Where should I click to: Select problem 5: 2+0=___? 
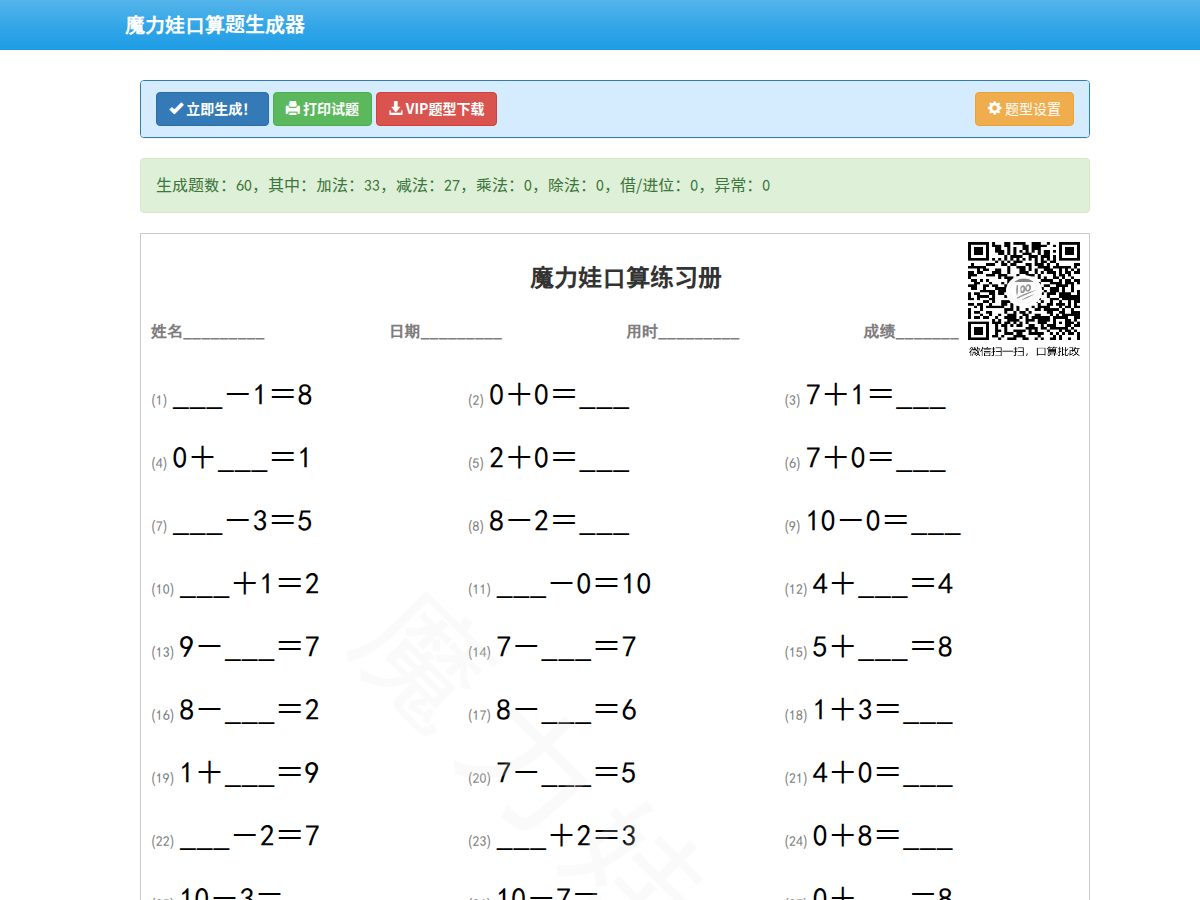[549, 459]
